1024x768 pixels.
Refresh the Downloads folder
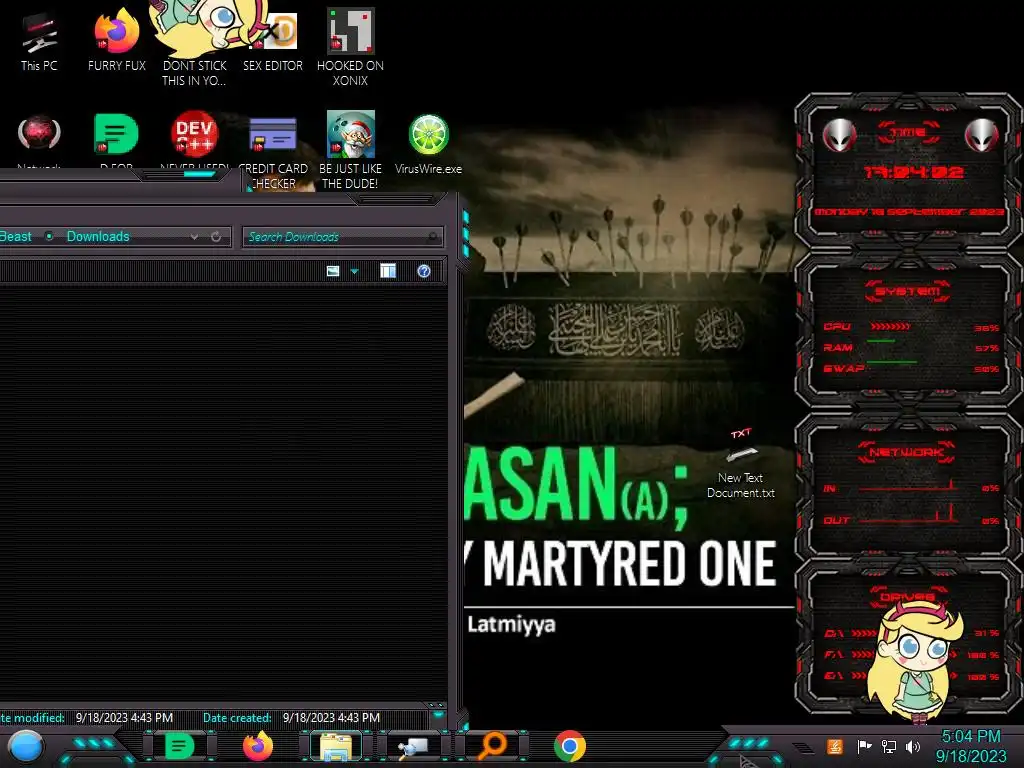(216, 237)
